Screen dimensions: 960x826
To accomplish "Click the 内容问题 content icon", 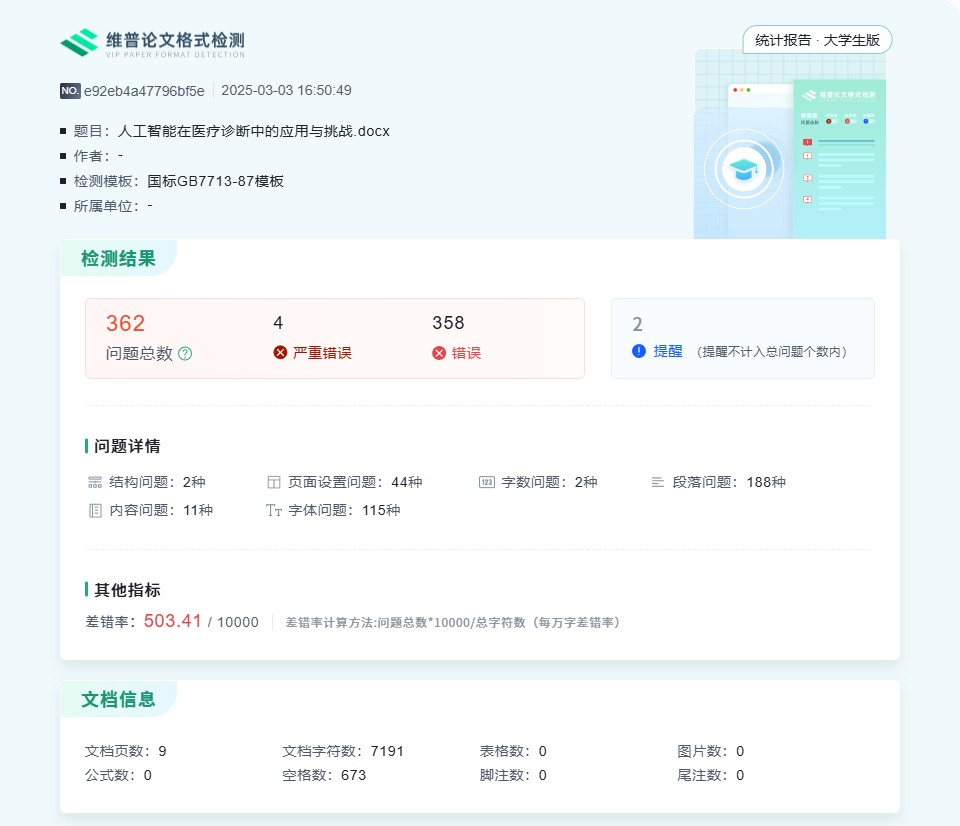I will (95, 510).
